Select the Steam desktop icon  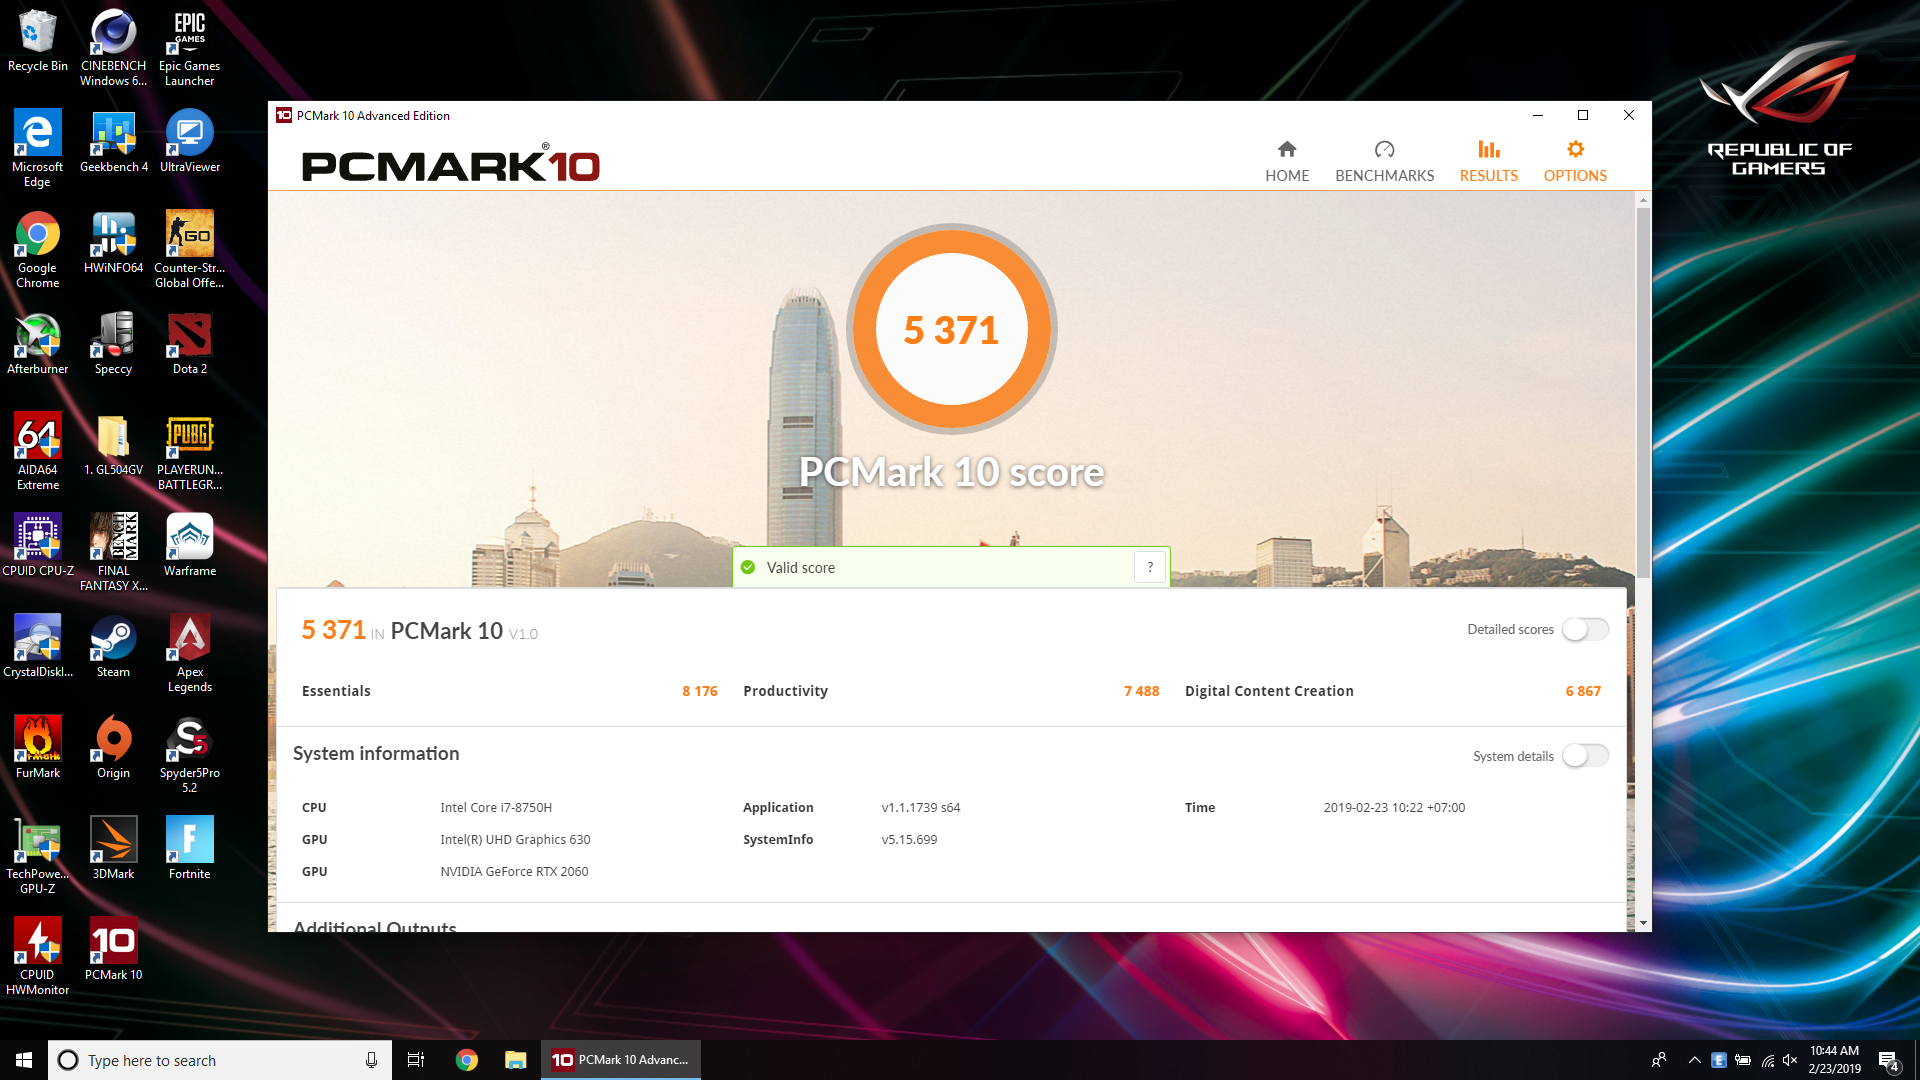(113, 646)
